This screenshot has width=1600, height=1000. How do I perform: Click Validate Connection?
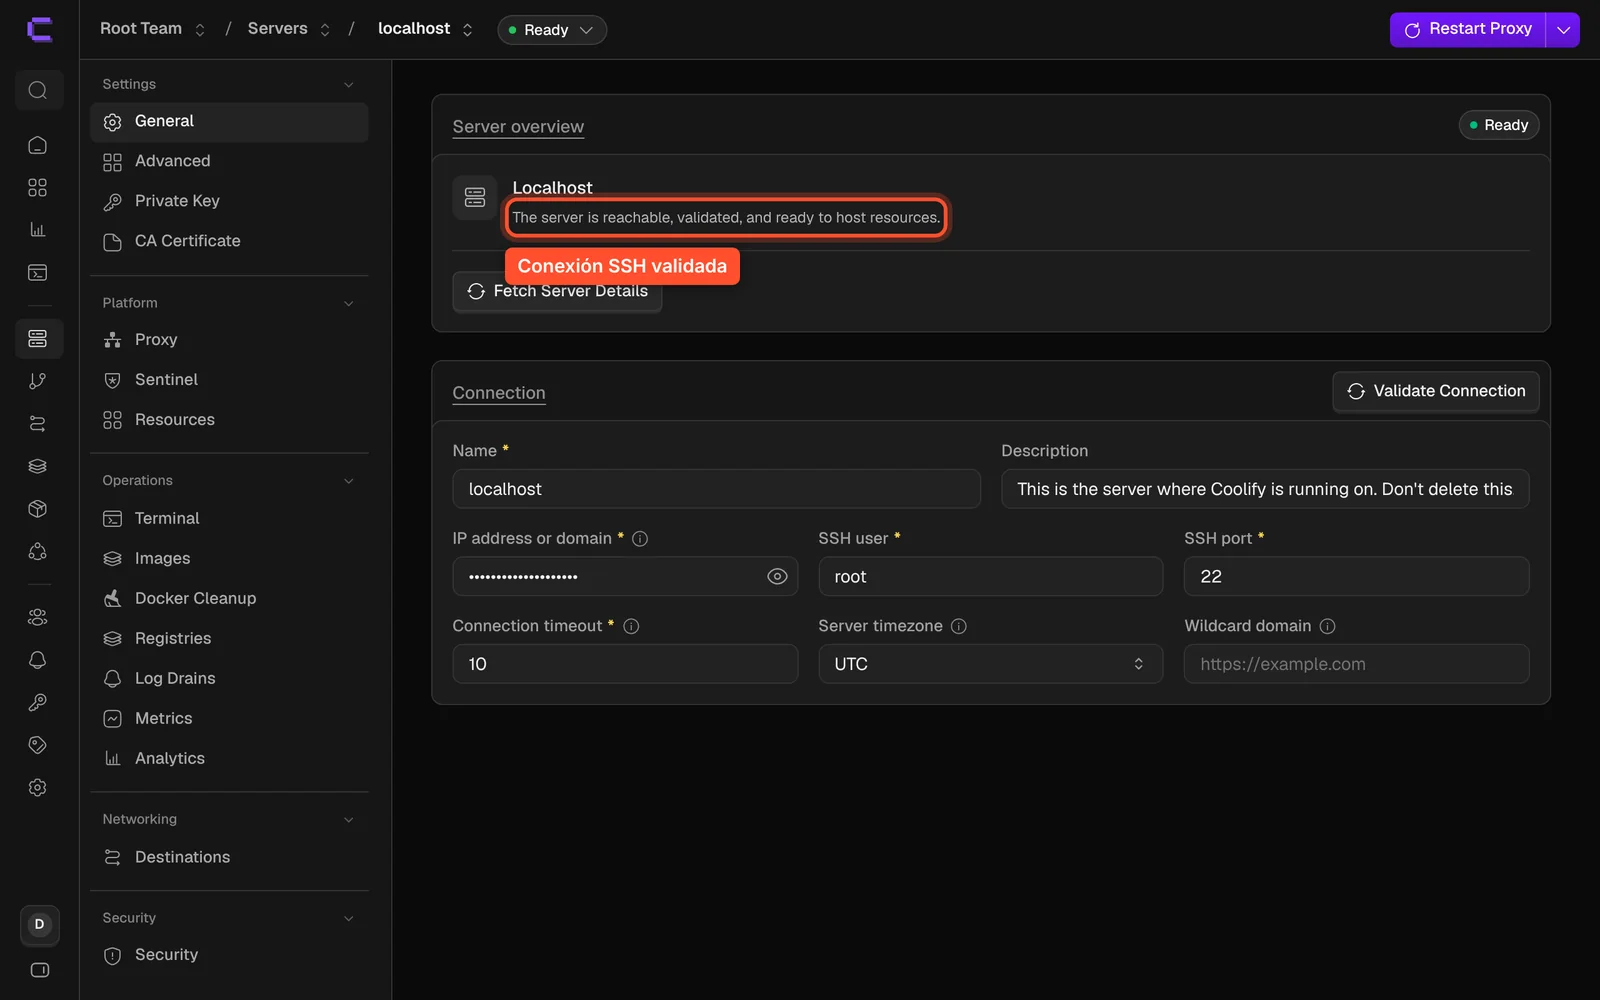coord(1436,391)
